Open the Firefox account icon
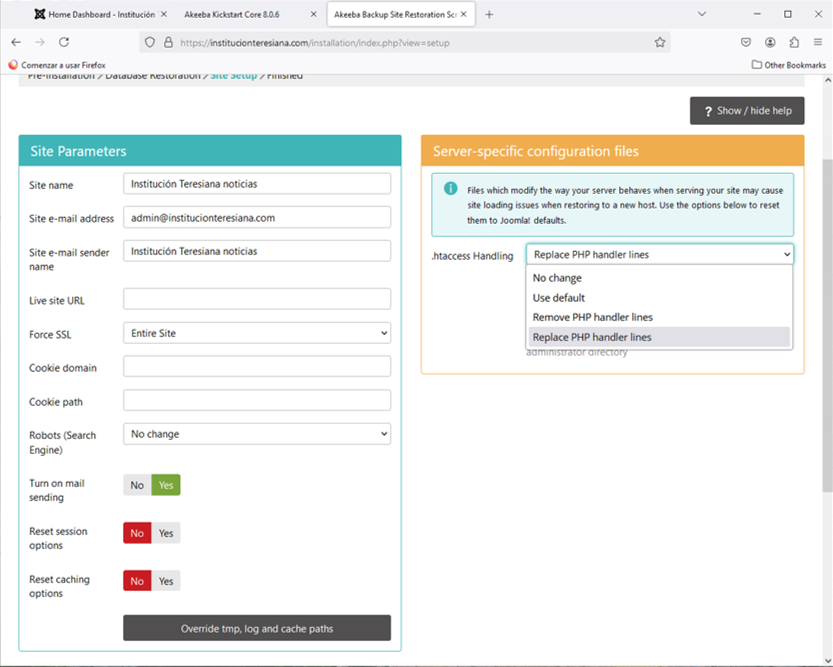 coord(770,42)
